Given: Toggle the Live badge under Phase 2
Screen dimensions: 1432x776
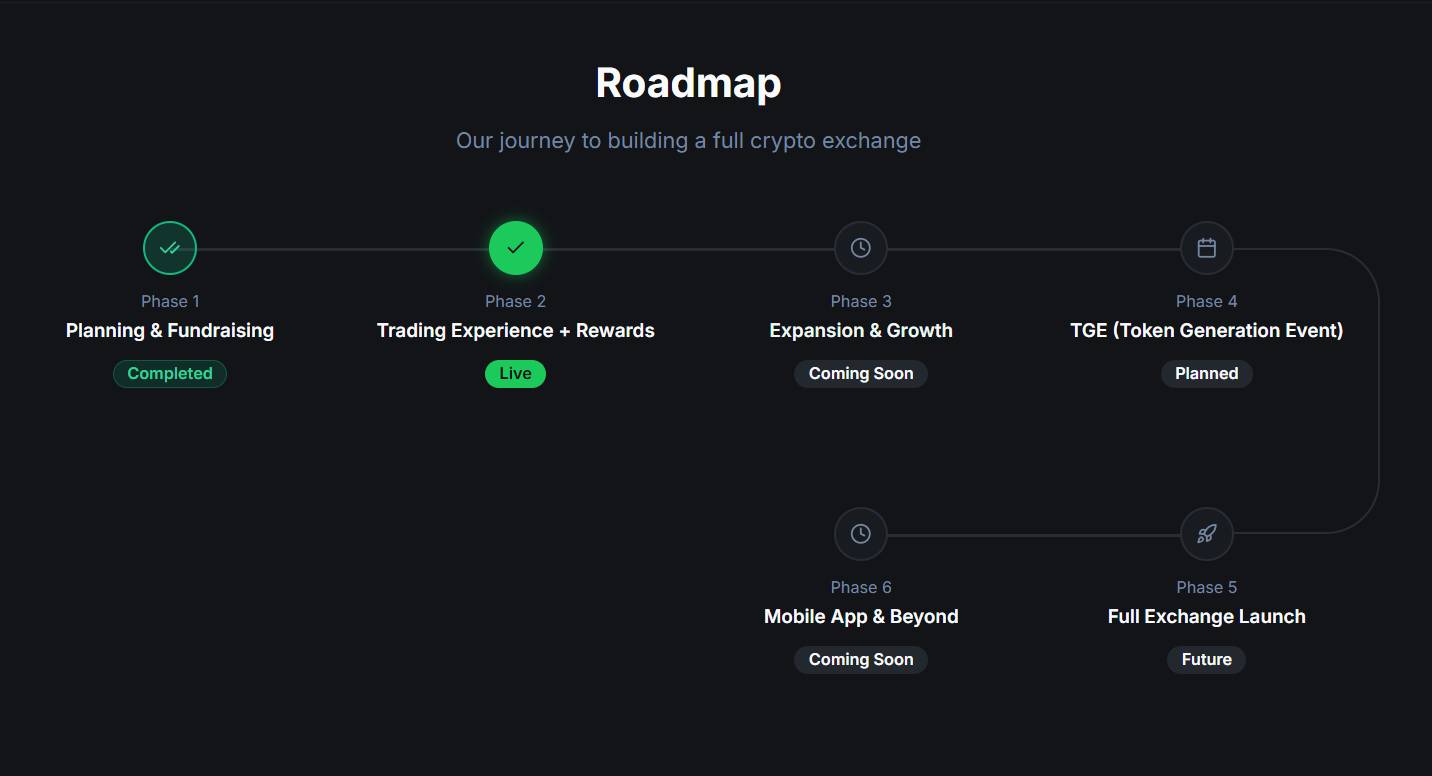Looking at the screenshot, I should (515, 373).
